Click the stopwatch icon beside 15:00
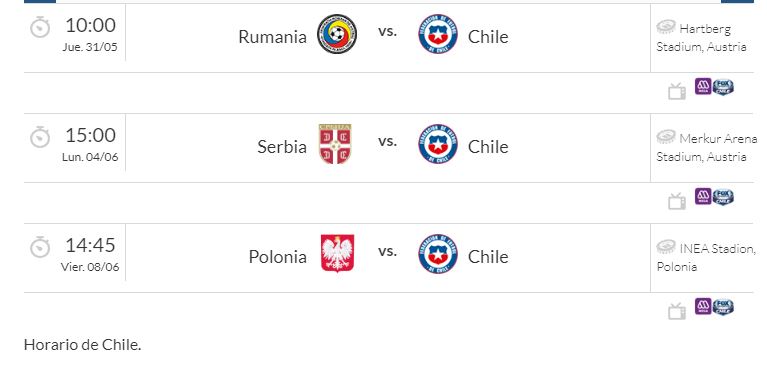Viewport: 767px width, 383px height. tap(40, 137)
